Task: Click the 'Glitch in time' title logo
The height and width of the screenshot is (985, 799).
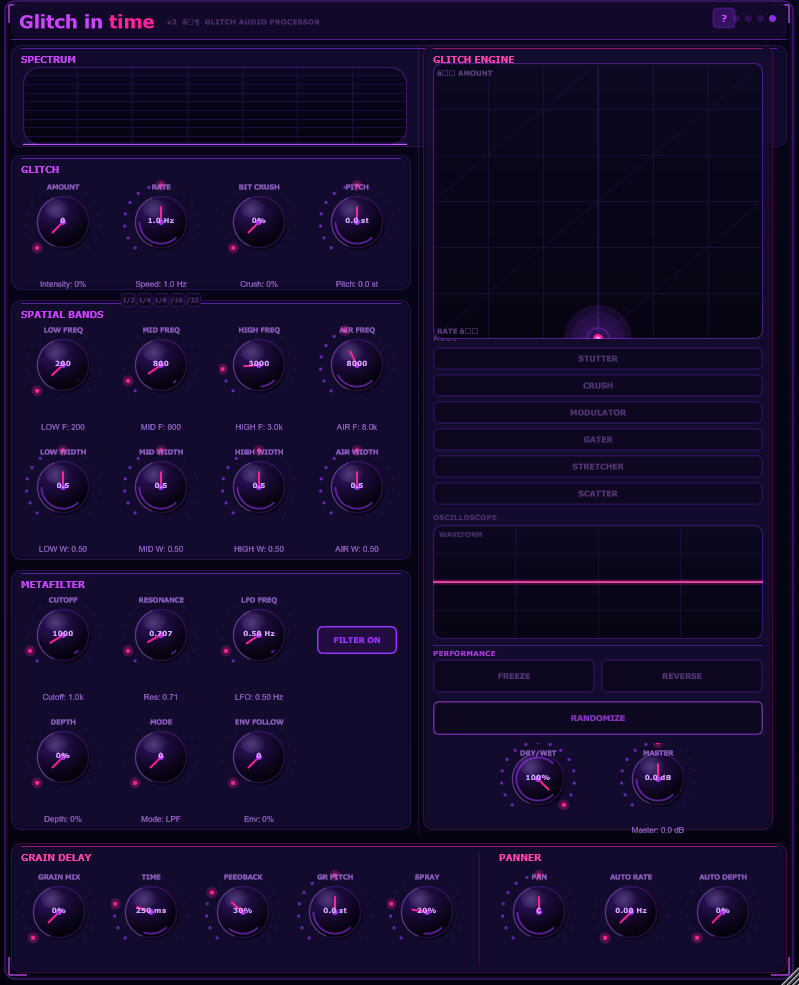Action: (87, 21)
